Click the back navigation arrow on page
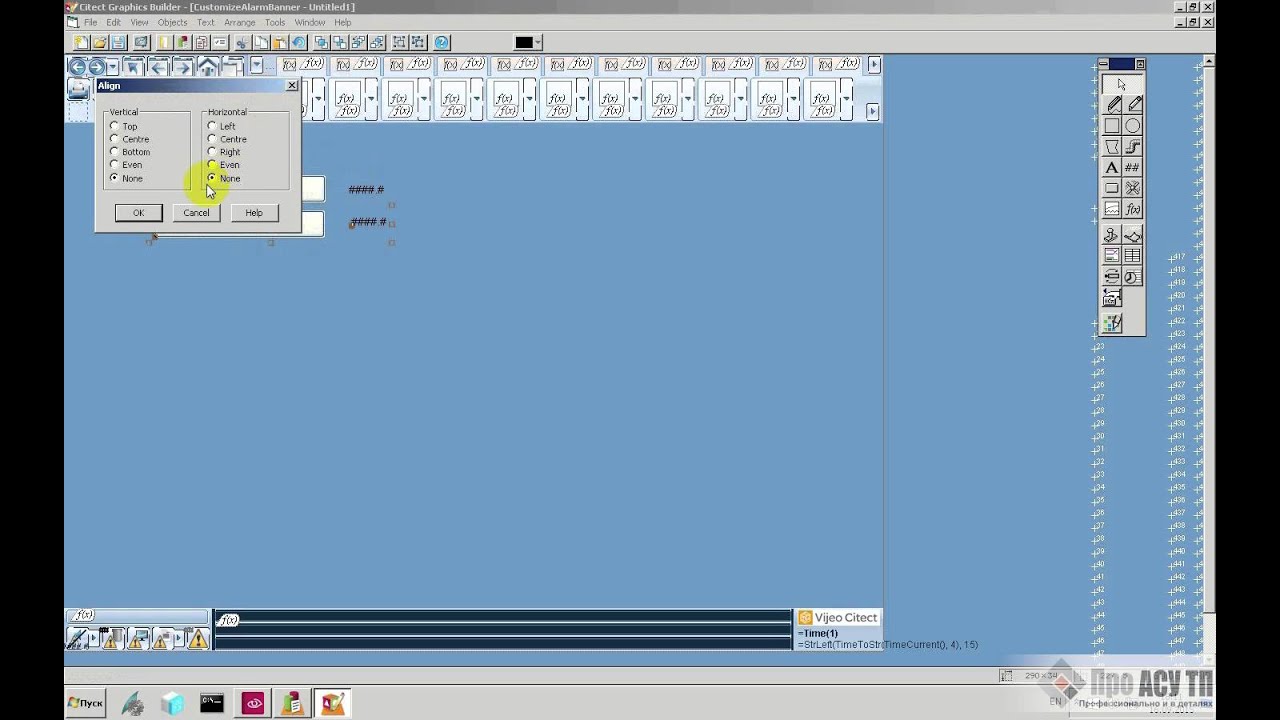Viewport: 1280px width, 720px height. (x=77, y=67)
